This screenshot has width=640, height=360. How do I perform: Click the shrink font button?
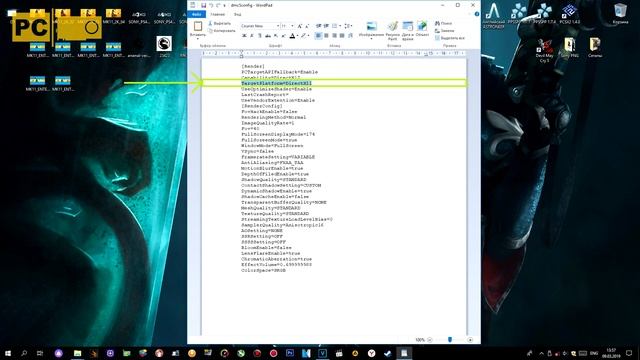pos(307,26)
